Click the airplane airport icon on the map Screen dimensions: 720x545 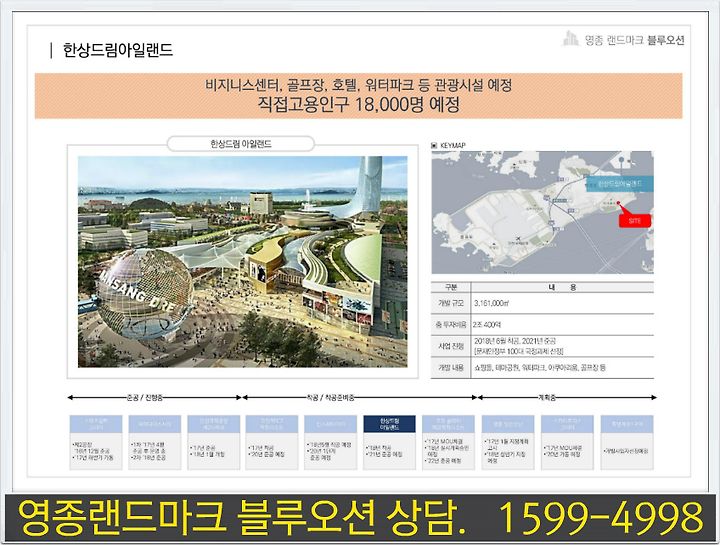pos(518,238)
